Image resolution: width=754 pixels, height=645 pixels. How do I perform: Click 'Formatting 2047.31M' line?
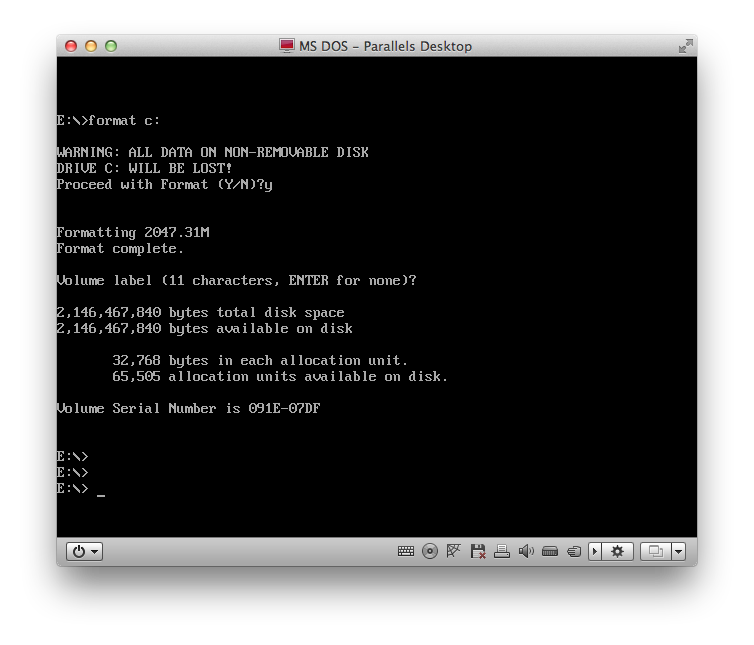pos(133,232)
